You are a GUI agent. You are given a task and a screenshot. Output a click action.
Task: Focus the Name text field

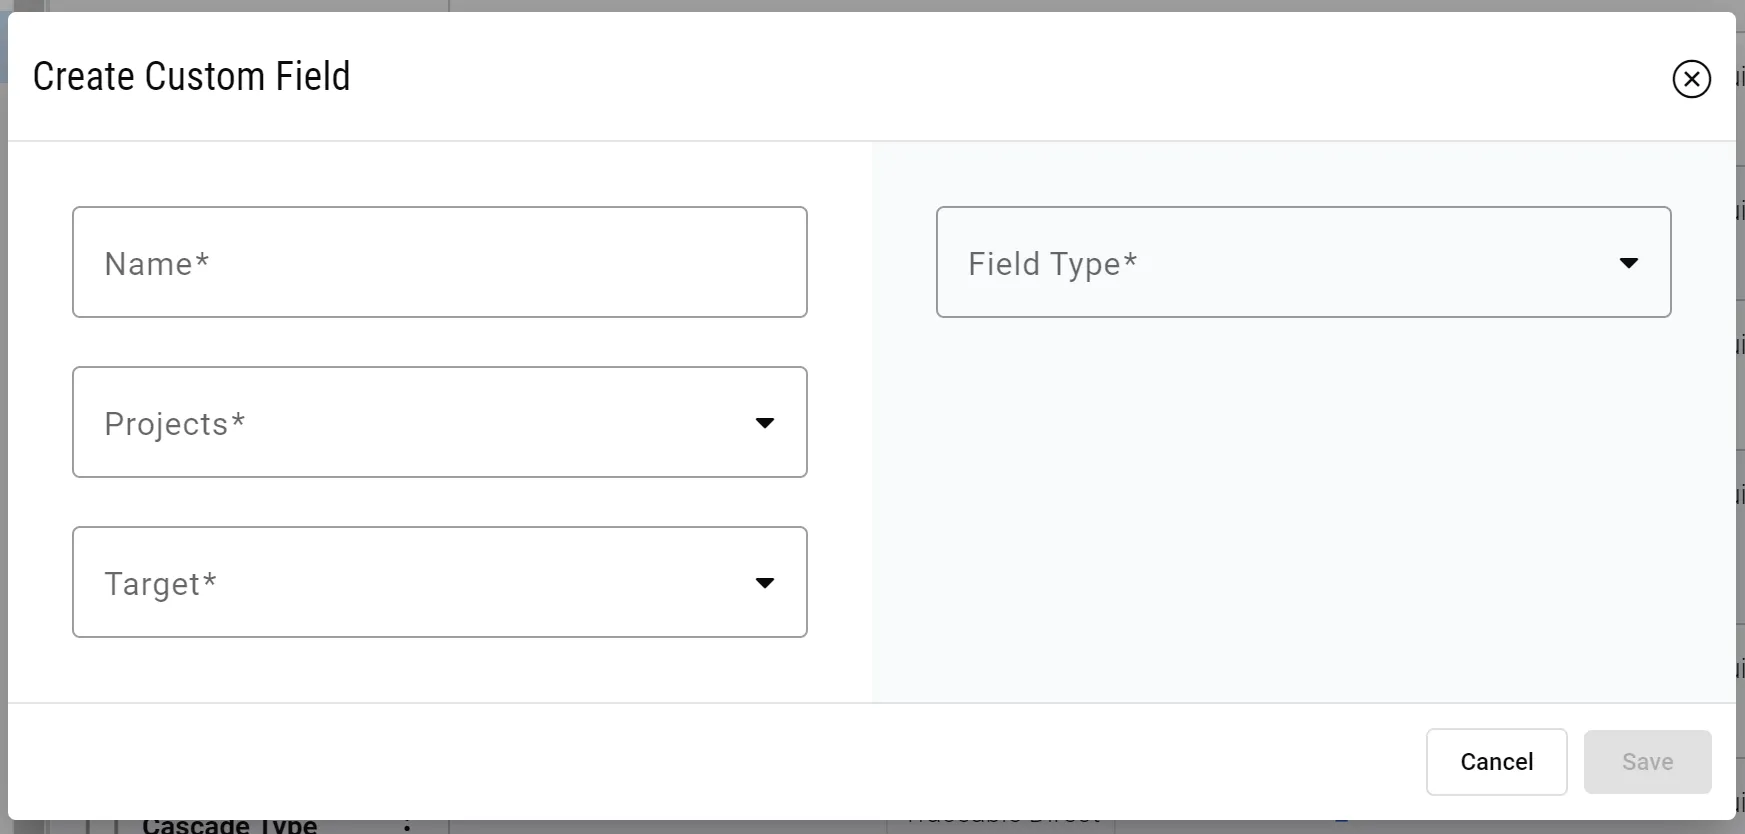point(440,262)
